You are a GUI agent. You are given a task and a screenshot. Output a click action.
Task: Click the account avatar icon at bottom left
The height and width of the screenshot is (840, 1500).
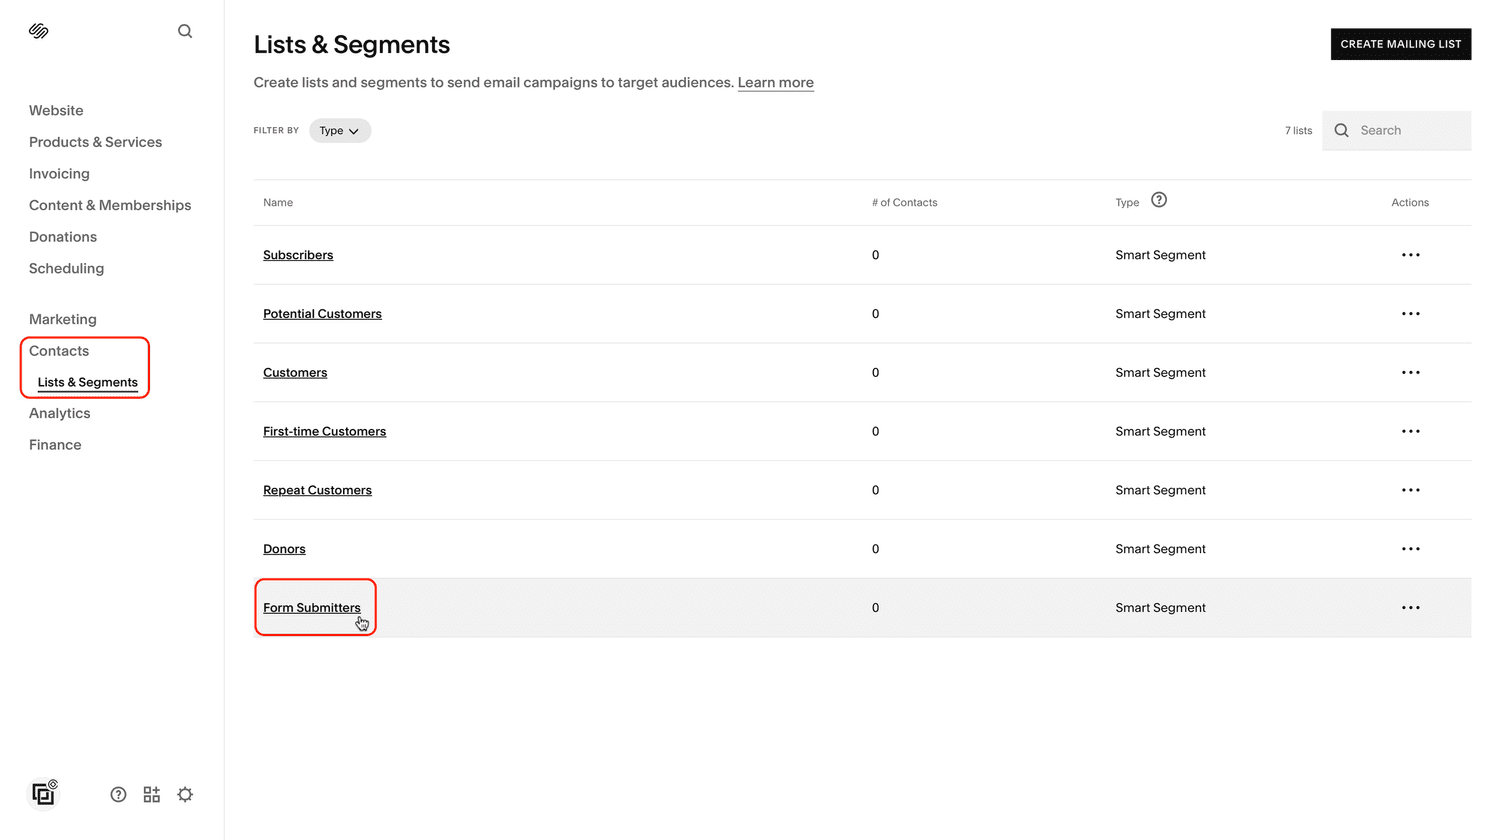coord(43,793)
